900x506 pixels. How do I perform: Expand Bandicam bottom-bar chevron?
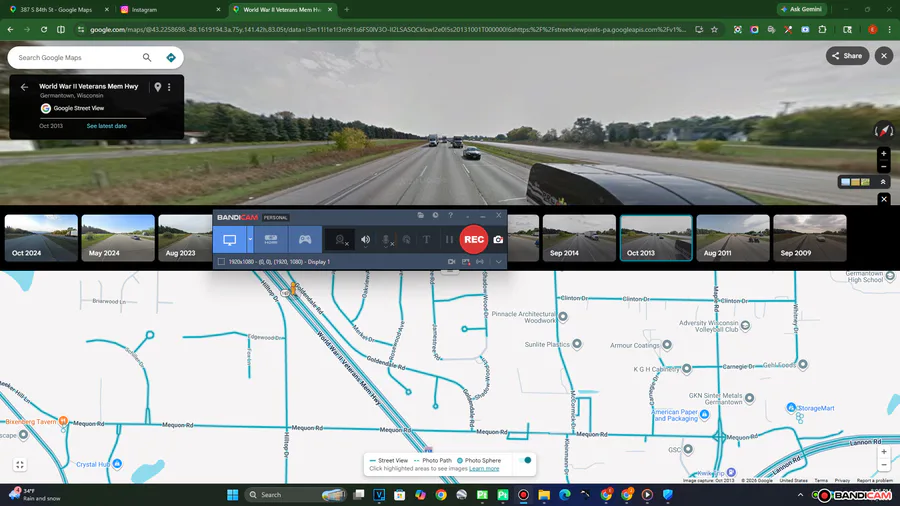pyautogui.click(x=498, y=262)
